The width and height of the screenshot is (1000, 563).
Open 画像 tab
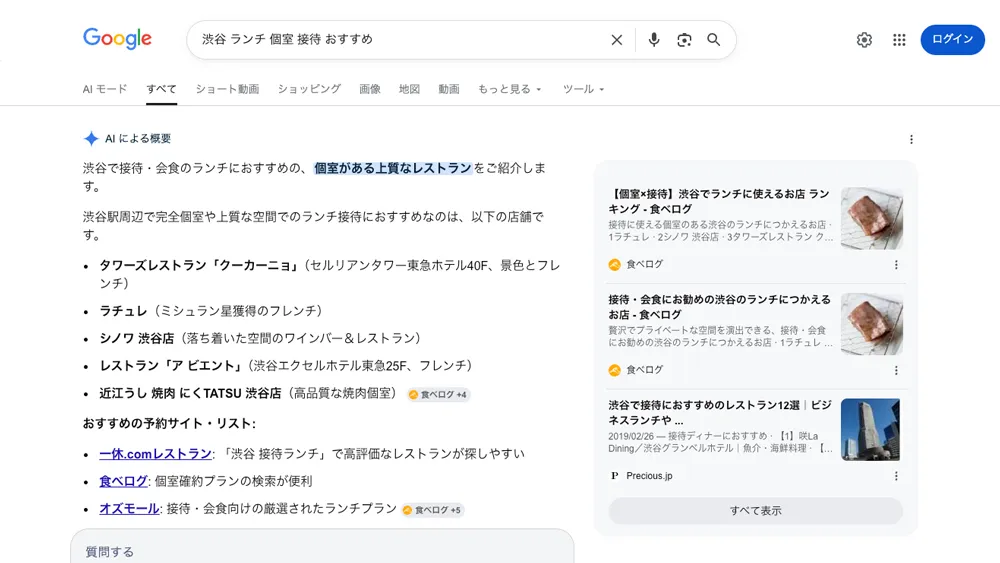(370, 89)
